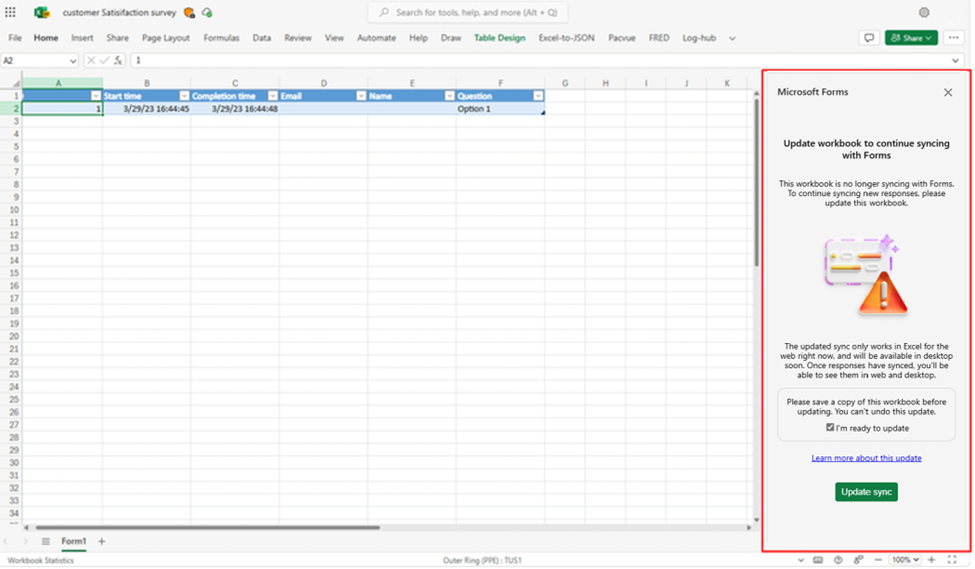This screenshot has width=975, height=569.
Task: Click the horizontal scrollbar thumb
Action: (x=208, y=528)
